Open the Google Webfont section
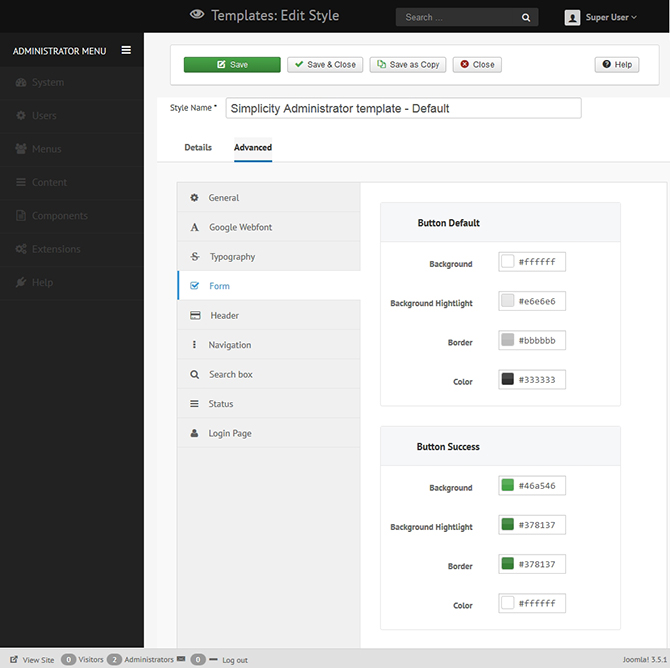The width and height of the screenshot is (670, 668). coord(269,227)
